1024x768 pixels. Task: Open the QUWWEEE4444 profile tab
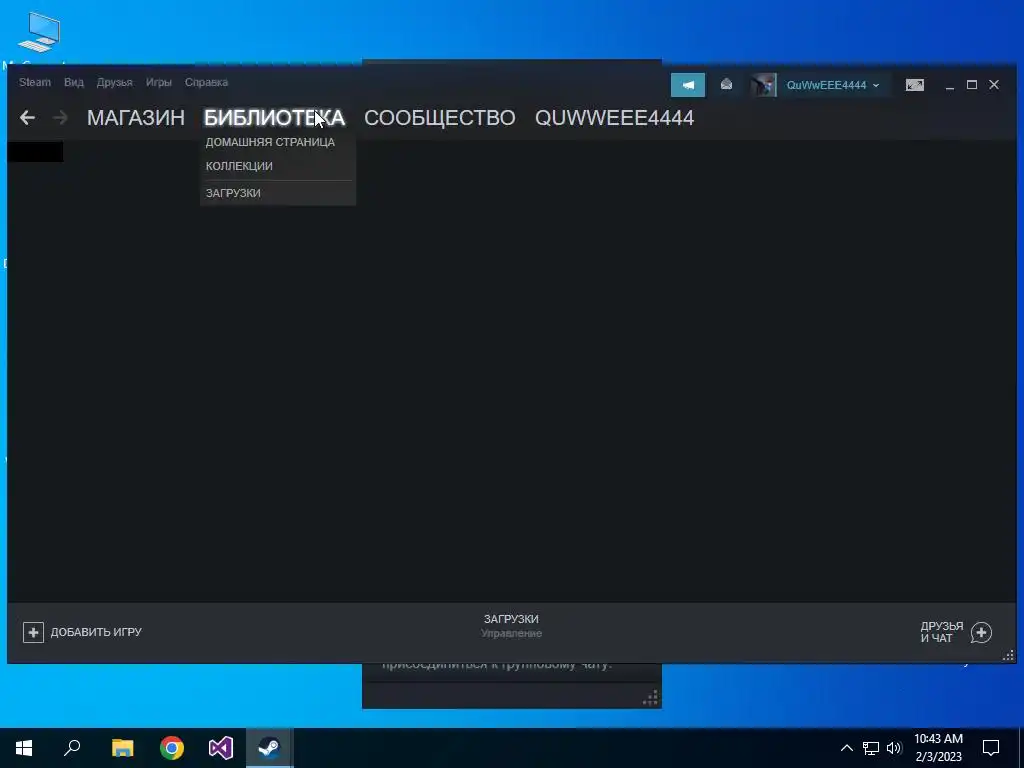click(615, 118)
